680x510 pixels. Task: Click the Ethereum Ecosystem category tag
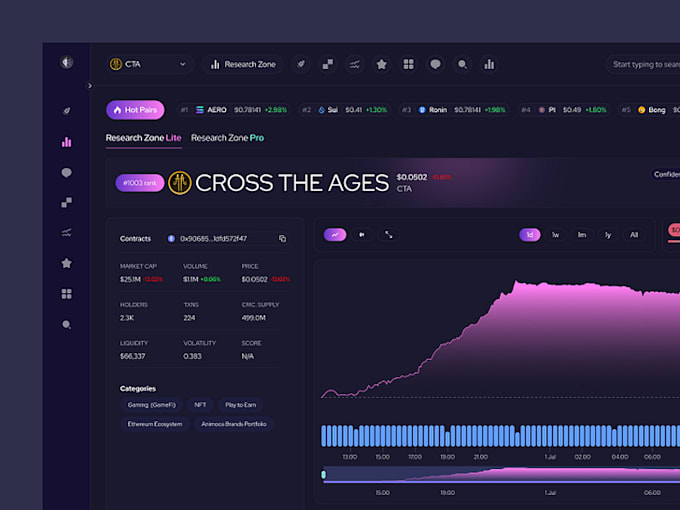[x=155, y=424]
